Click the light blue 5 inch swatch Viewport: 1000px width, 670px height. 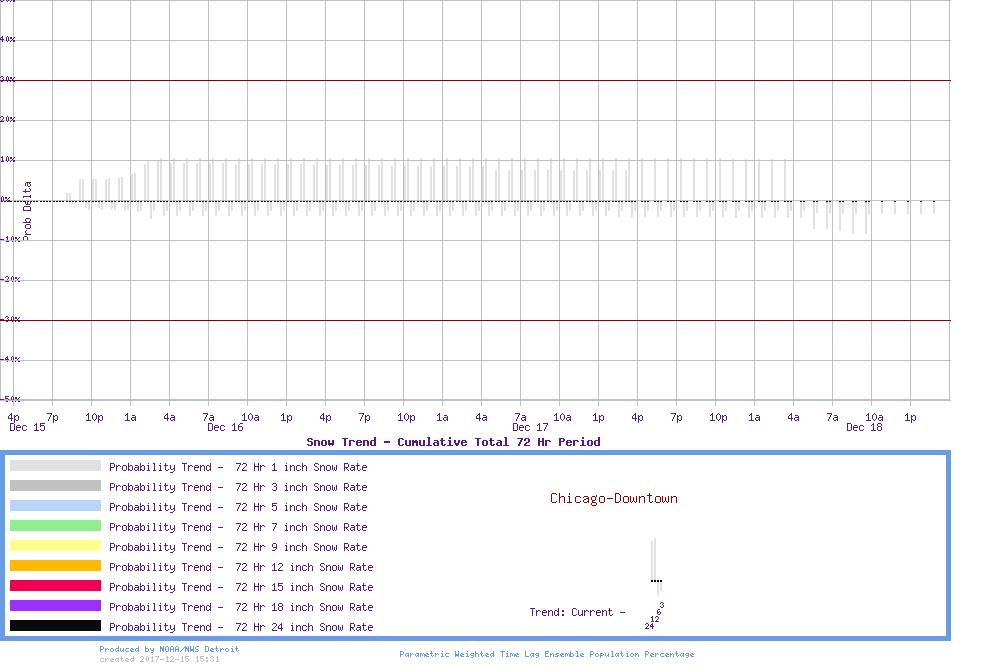pyautogui.click(x=55, y=506)
